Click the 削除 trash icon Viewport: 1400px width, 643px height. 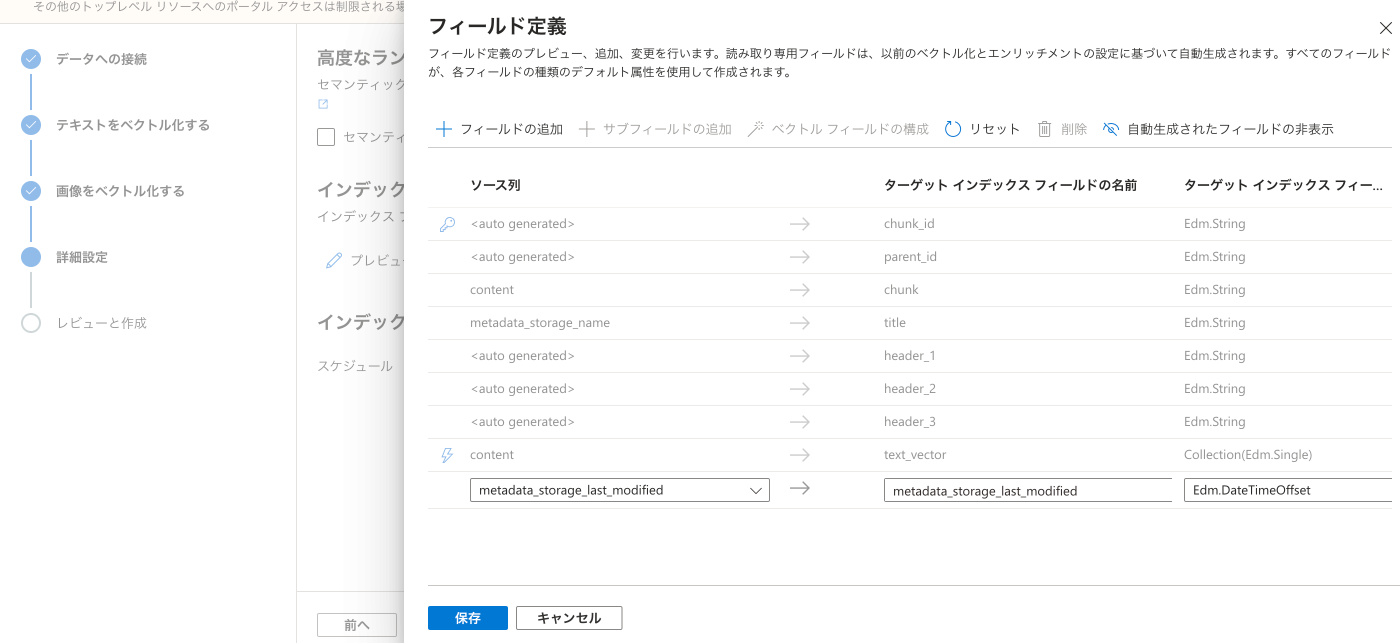tap(1044, 129)
